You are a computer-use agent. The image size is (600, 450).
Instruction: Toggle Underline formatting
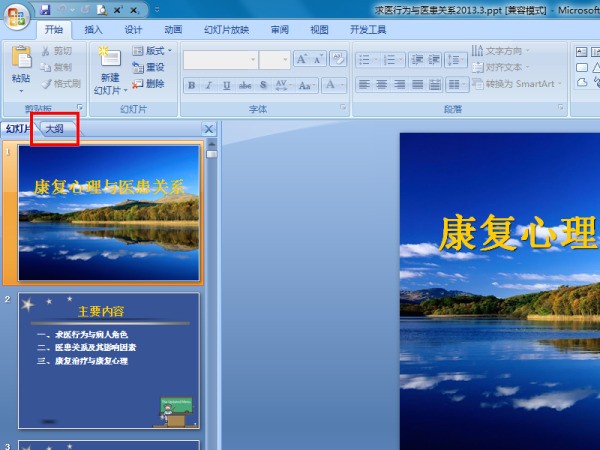pos(227,85)
